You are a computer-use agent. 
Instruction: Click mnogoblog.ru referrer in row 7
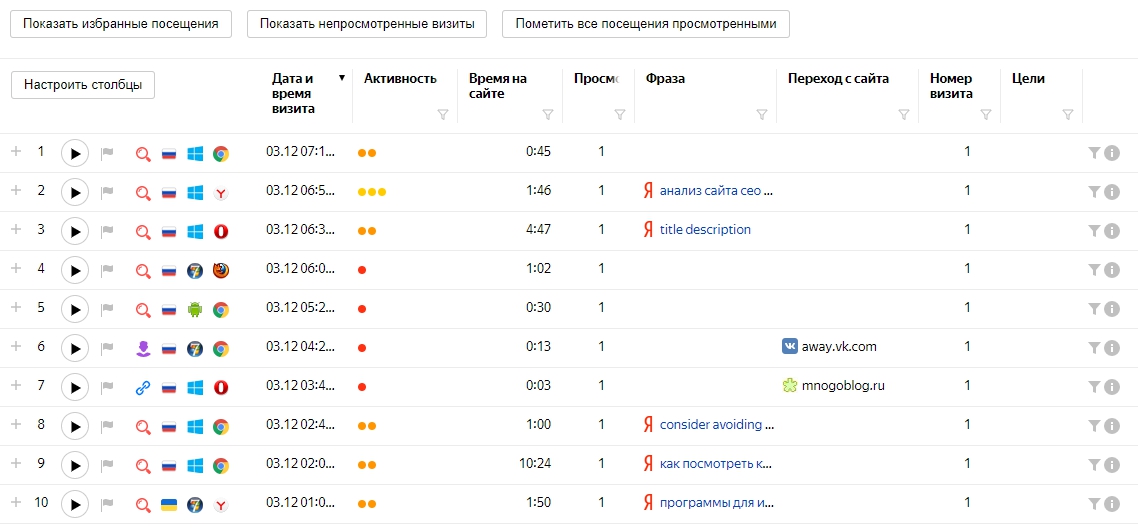843,387
